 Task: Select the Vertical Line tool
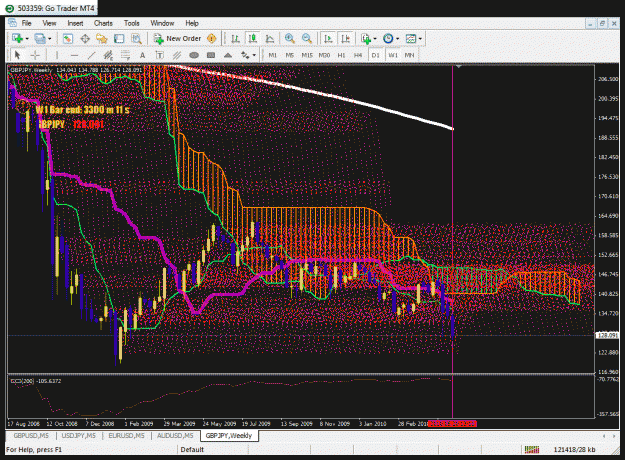[x=57, y=55]
